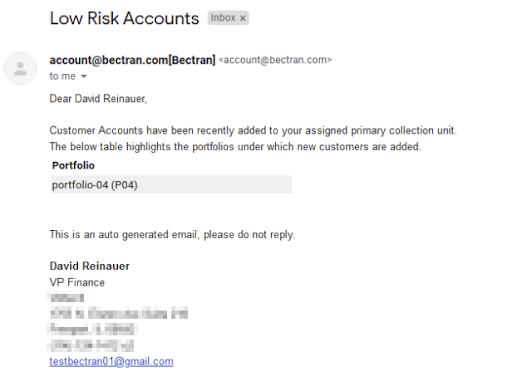Click the bold David Reinauer signature name
The image size is (512, 386).
[x=89, y=266]
